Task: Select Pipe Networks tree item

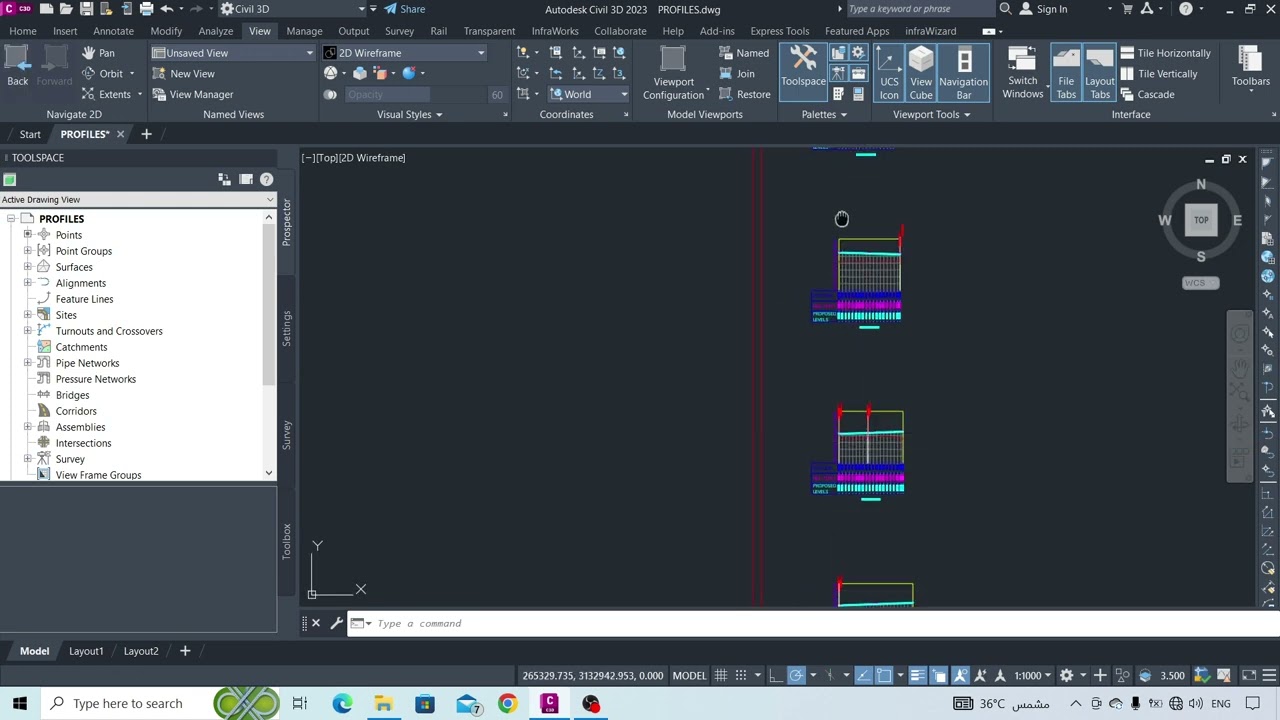Action: [x=87, y=363]
